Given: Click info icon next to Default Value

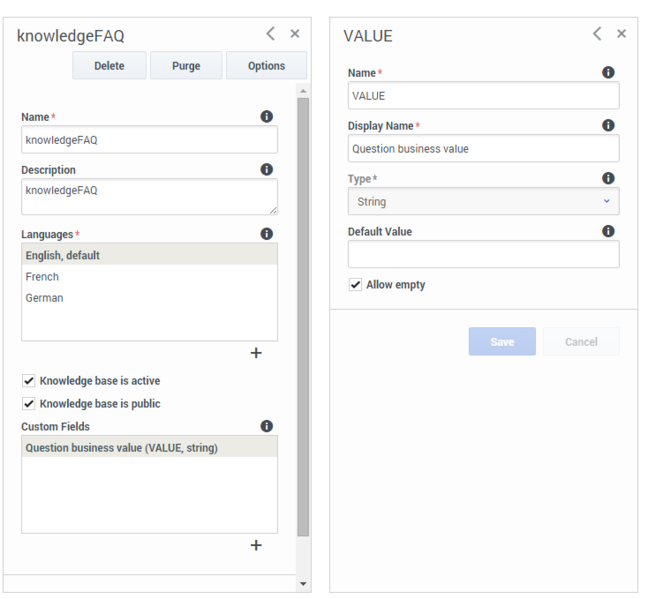Looking at the screenshot, I should 608,231.
